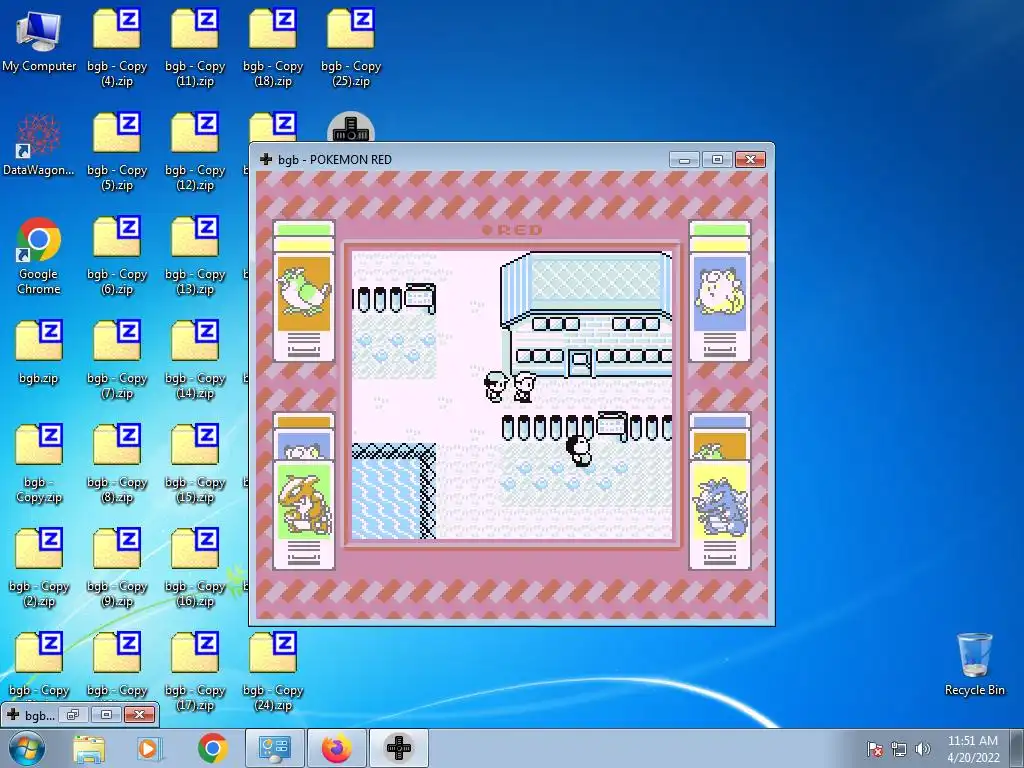Click the network tray icon
This screenshot has width=1024, height=768.
pos(899,749)
